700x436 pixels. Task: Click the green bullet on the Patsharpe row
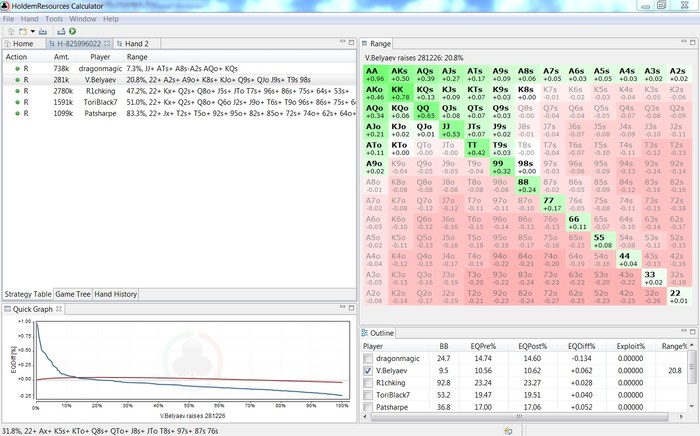[x=17, y=113]
